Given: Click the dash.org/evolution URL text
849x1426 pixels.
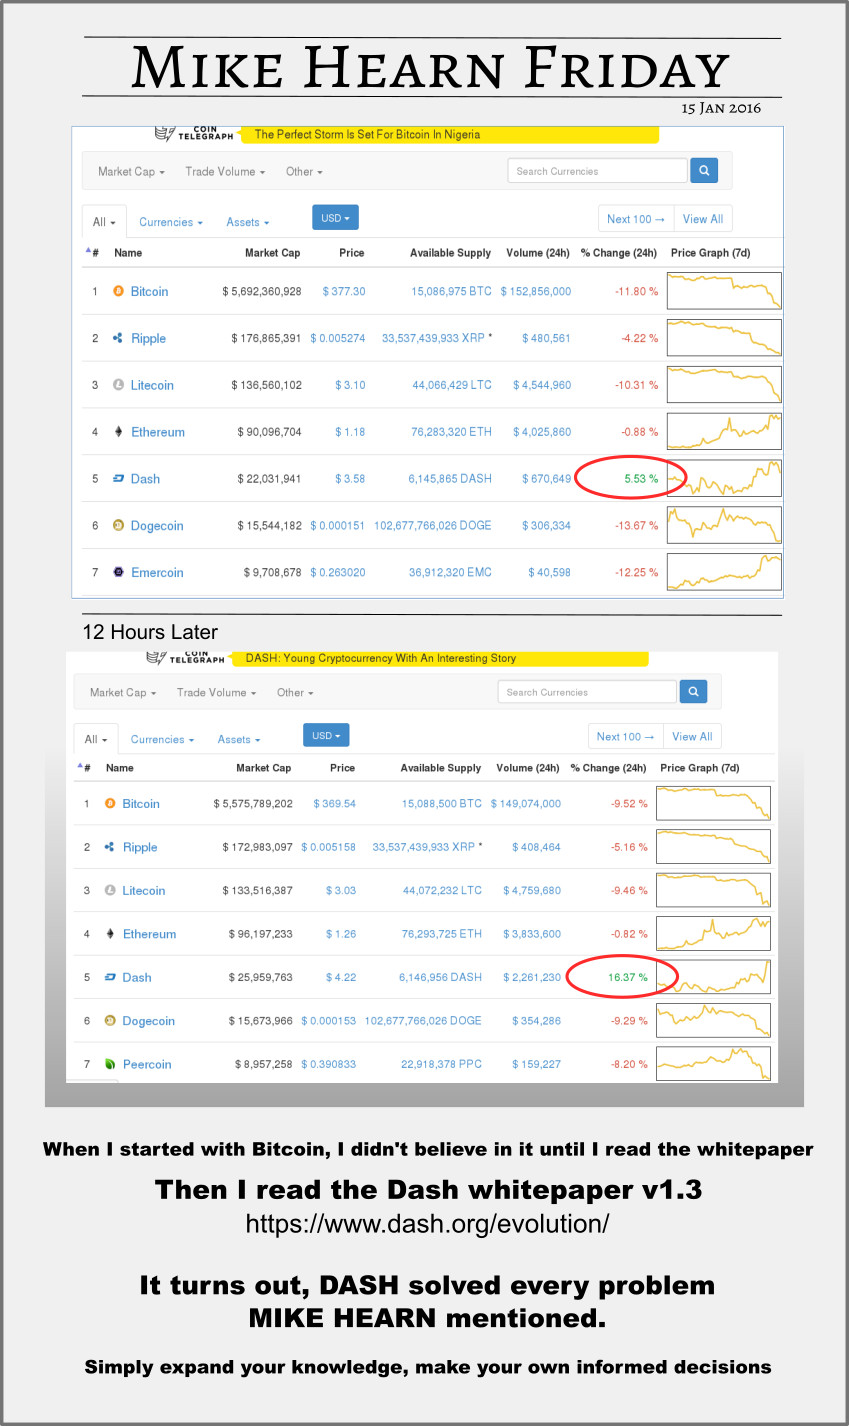Looking at the screenshot, I should pyautogui.click(x=427, y=1224).
